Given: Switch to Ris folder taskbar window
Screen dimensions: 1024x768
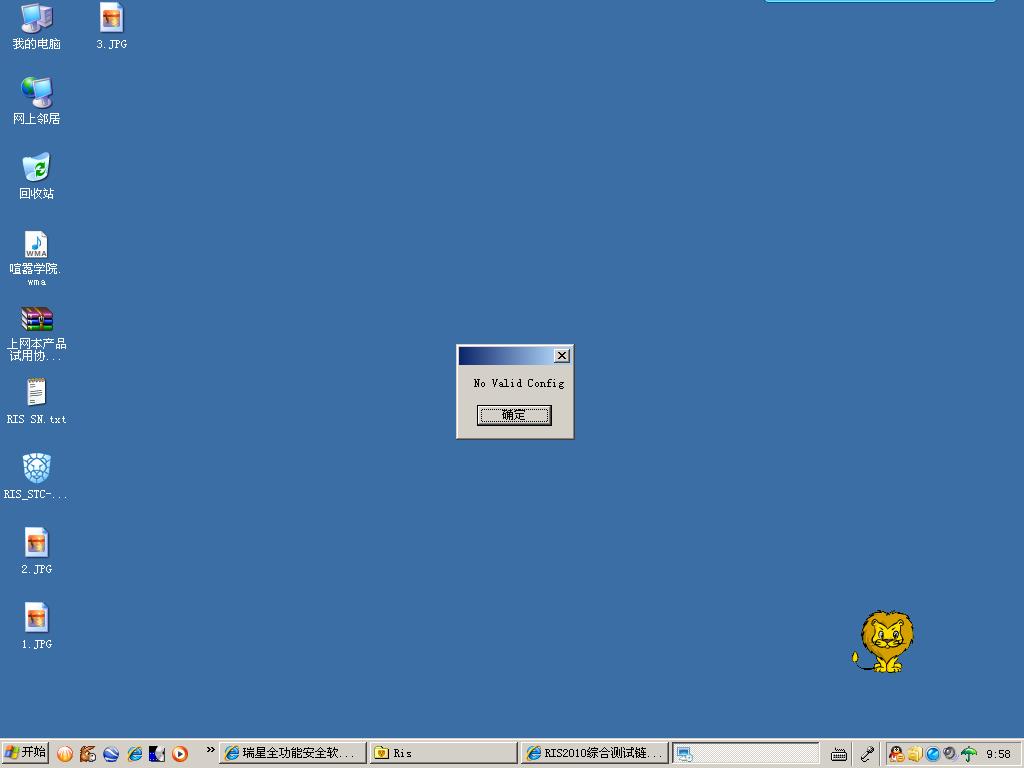Looking at the screenshot, I should coord(443,753).
